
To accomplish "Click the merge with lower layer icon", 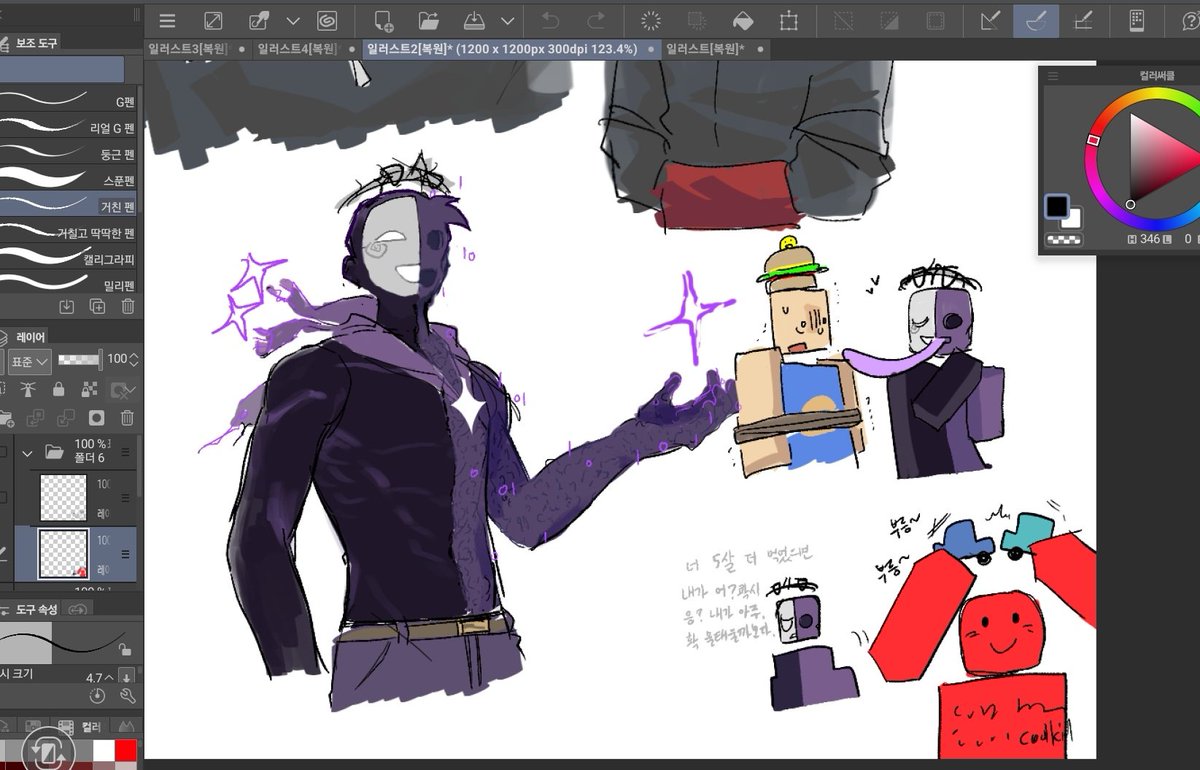I will tap(66, 418).
